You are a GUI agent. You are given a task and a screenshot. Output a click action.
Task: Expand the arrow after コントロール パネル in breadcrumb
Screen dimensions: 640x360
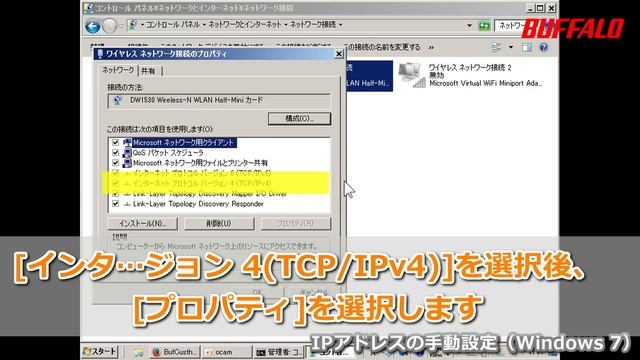point(204,25)
